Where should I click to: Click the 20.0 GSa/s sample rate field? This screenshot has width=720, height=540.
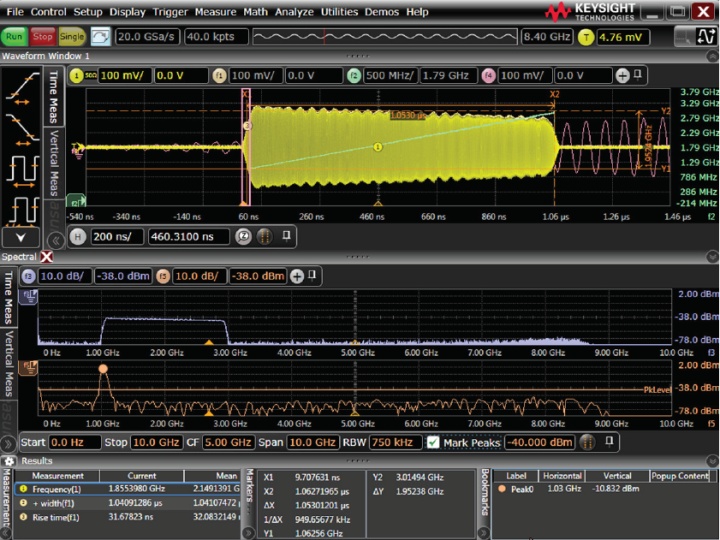coord(147,37)
